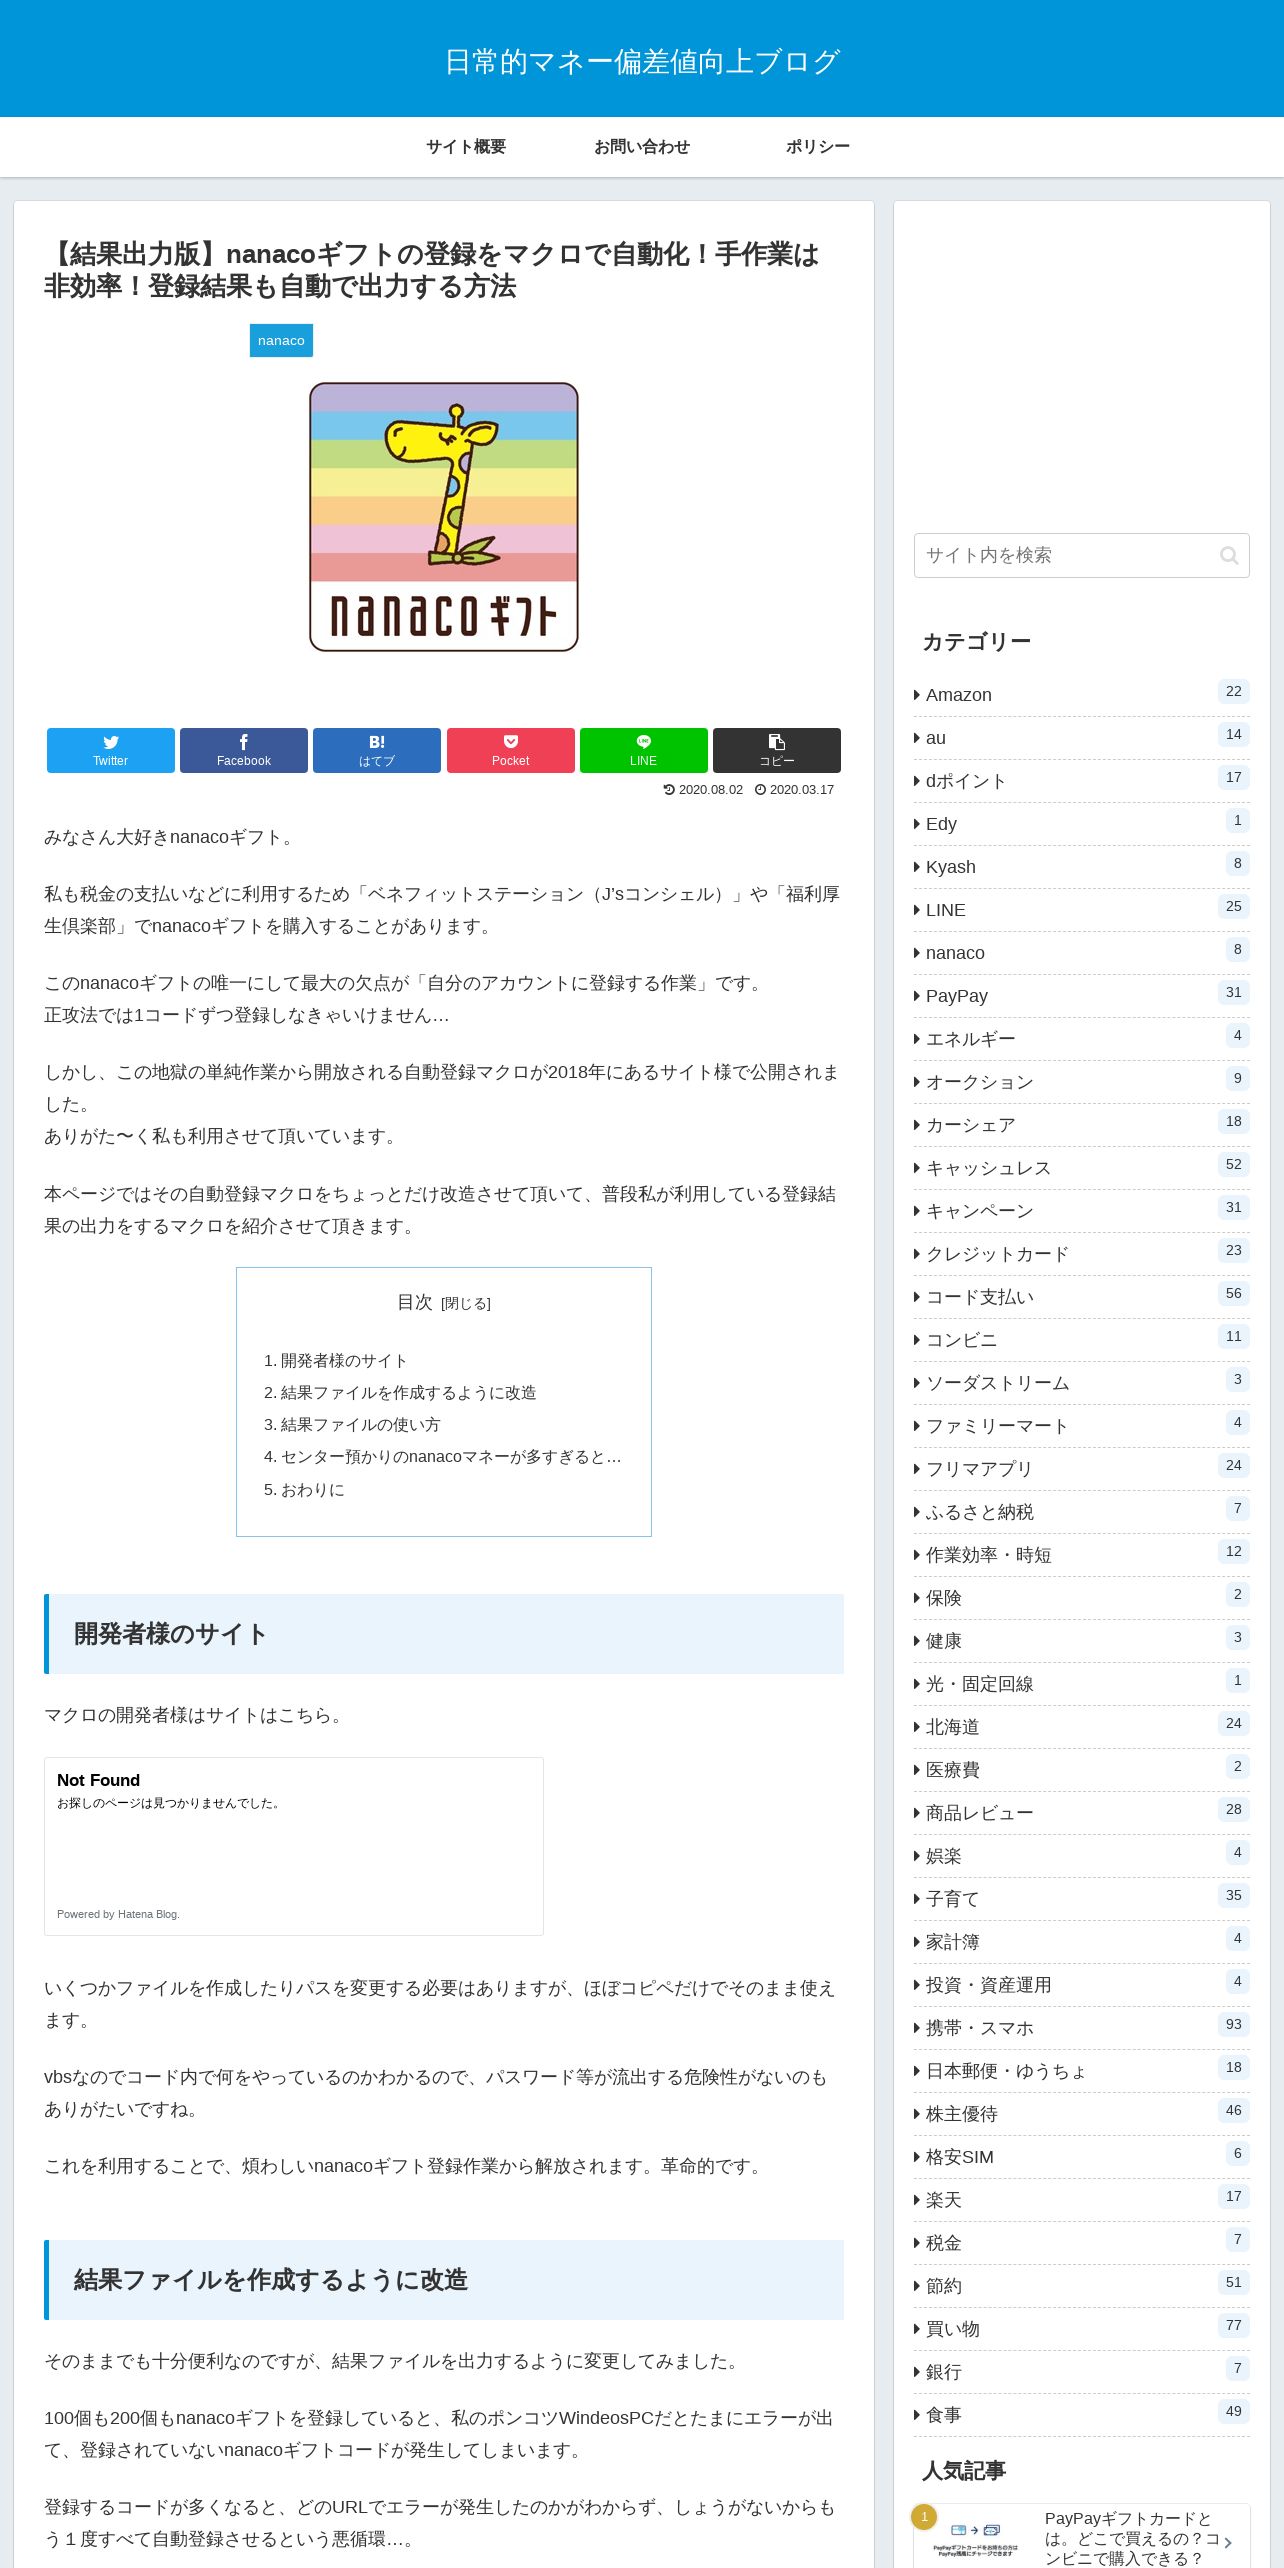Open the 健康 category
Viewport: 1284px width, 2568px height.
coord(1082,1641)
